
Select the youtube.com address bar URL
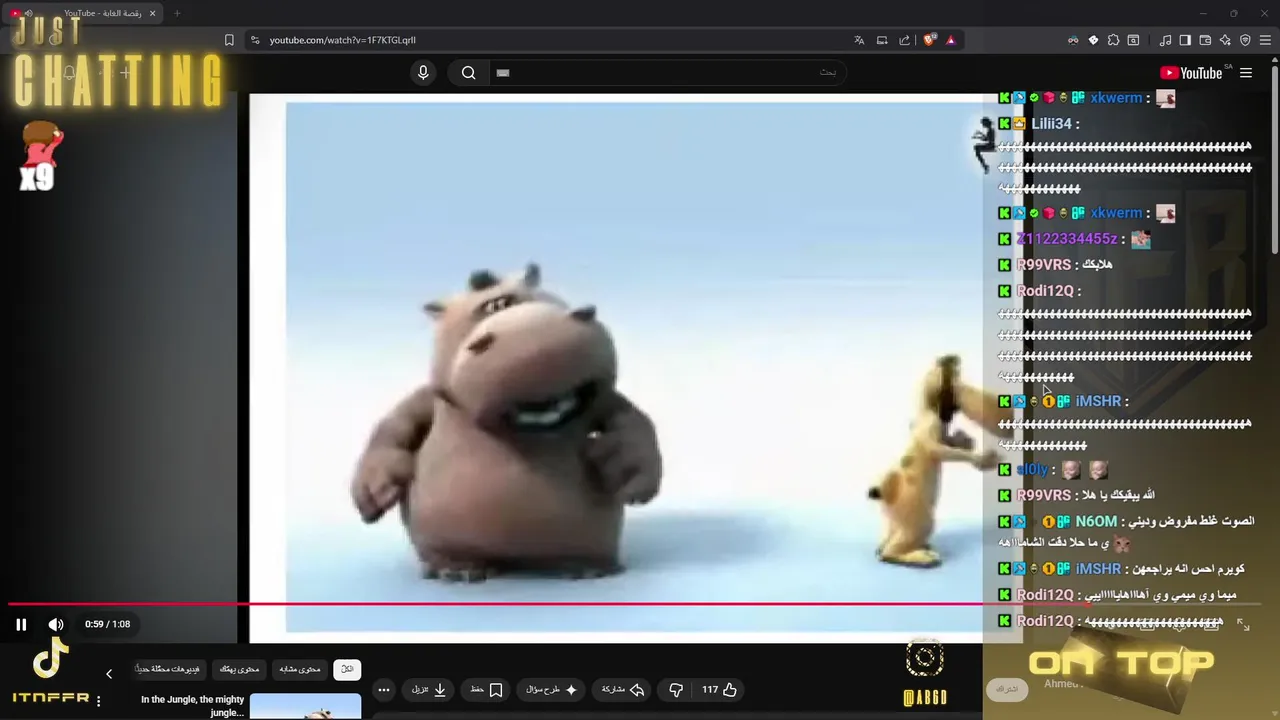[x=342, y=40]
